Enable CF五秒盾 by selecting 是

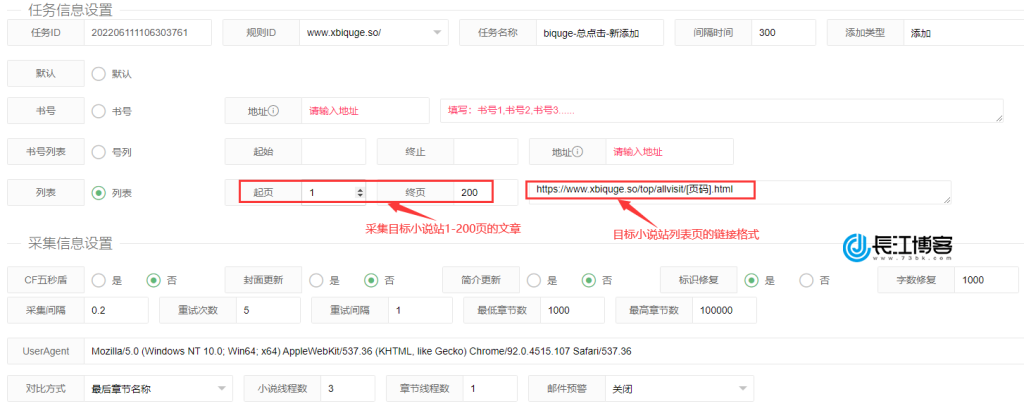(x=98, y=280)
